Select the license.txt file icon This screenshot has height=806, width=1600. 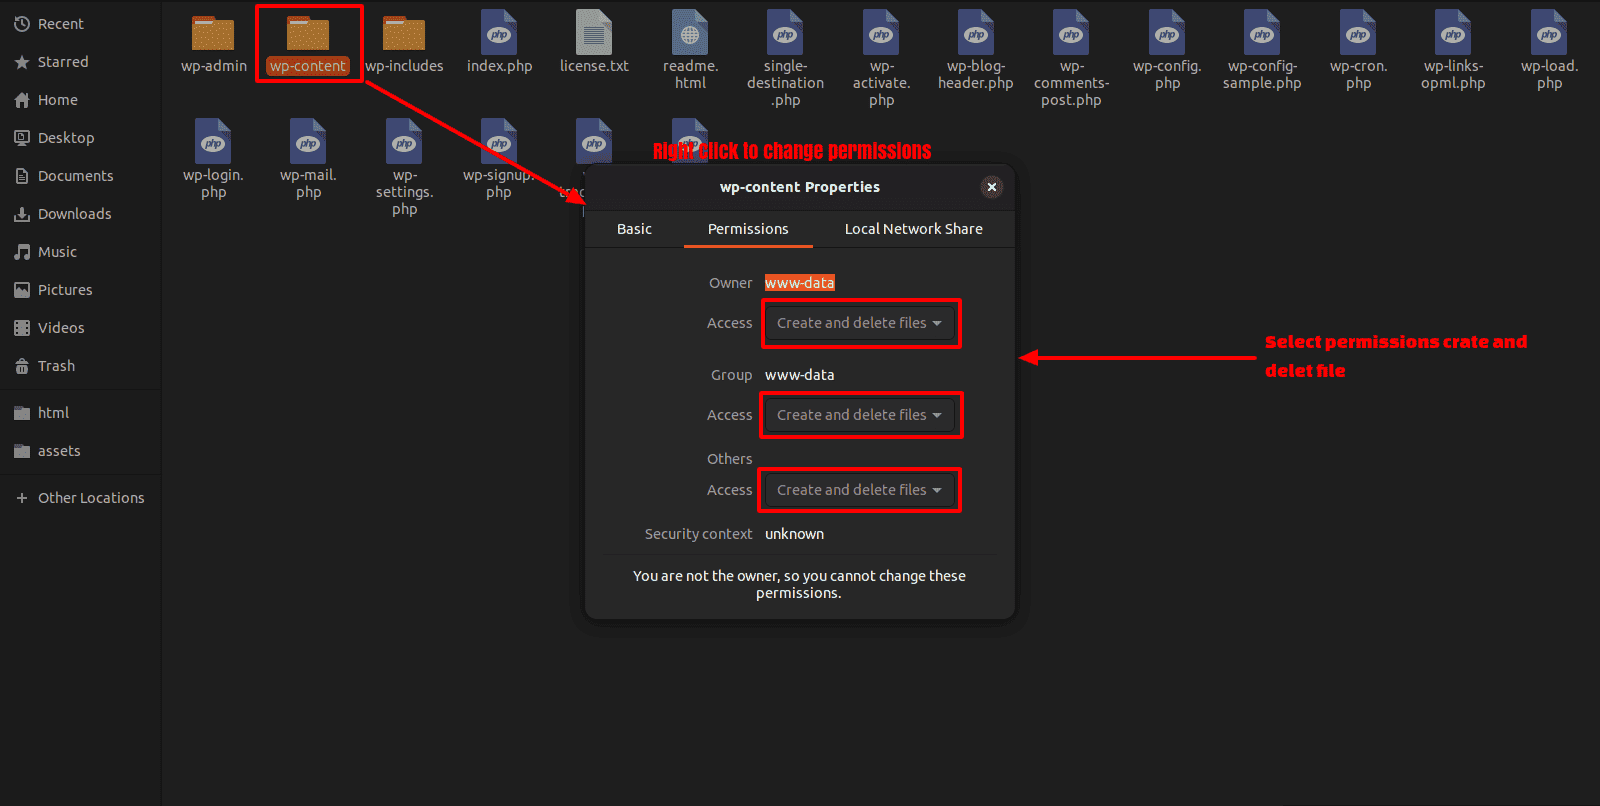[594, 32]
